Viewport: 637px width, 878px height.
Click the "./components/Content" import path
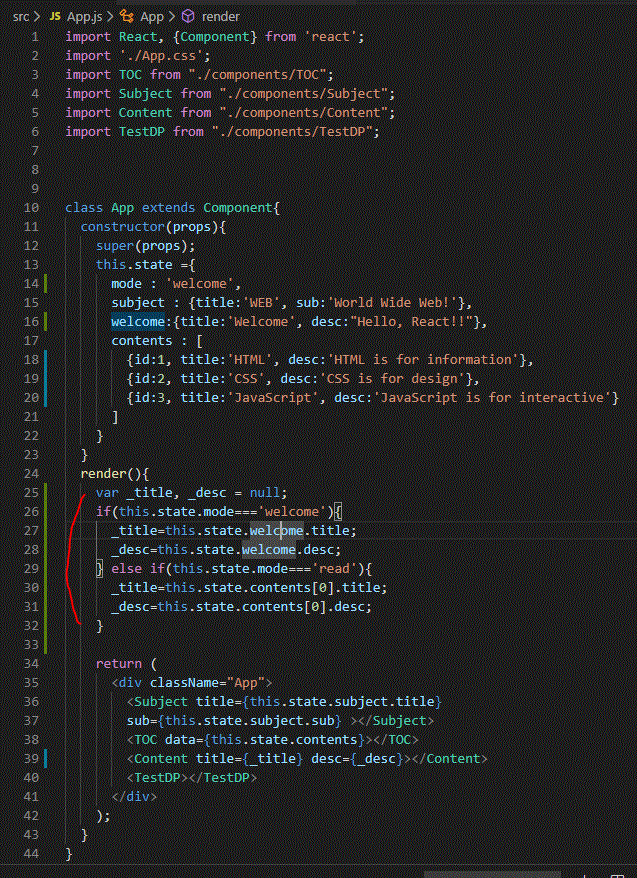(303, 113)
